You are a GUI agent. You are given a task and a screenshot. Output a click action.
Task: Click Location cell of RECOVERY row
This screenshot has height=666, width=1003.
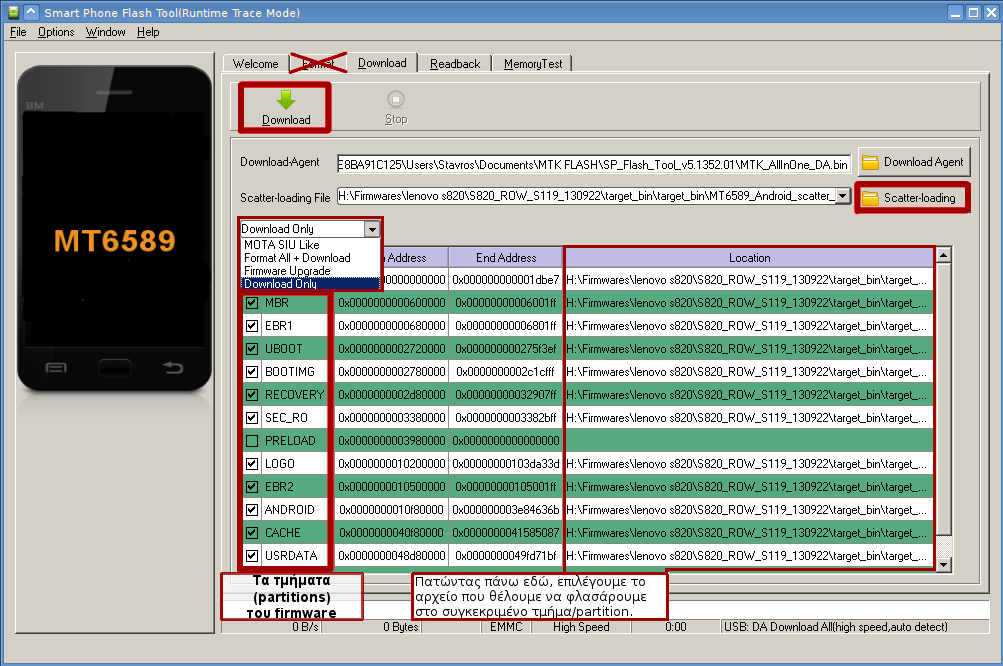tap(749, 395)
